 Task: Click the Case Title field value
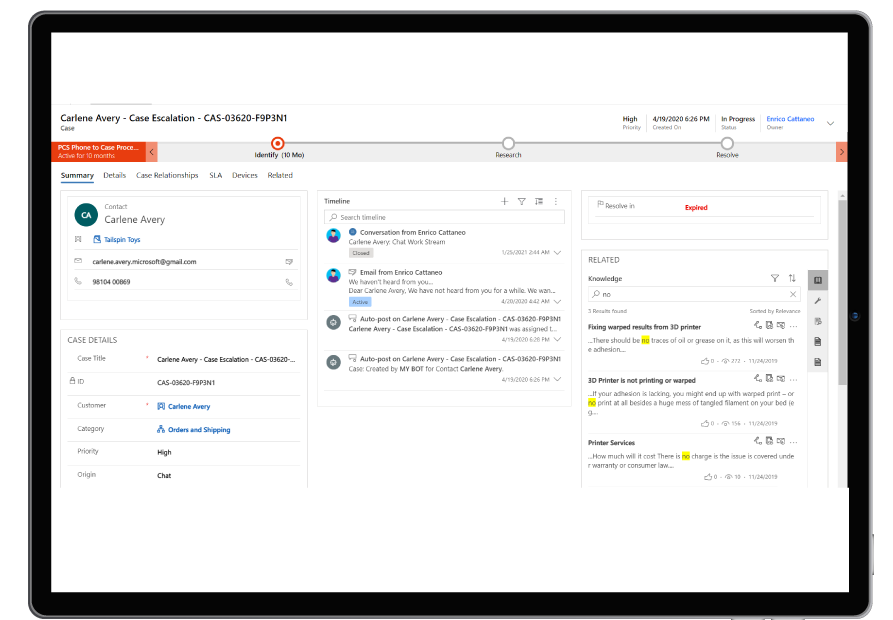point(226,360)
